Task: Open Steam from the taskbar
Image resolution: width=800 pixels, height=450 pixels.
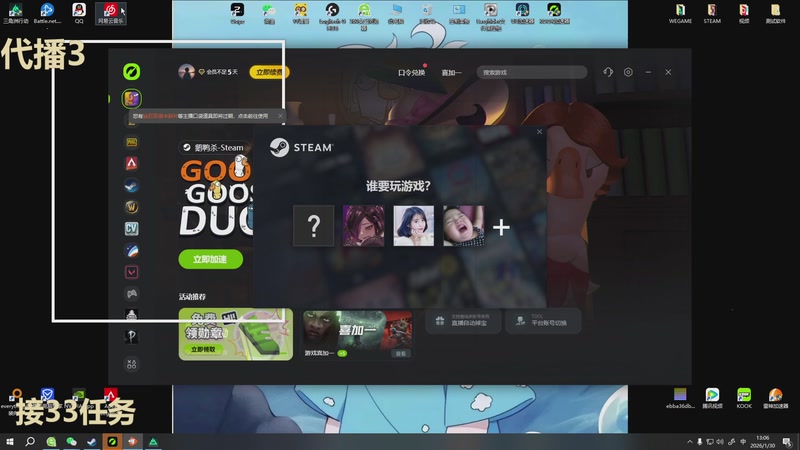Action: coord(92,441)
